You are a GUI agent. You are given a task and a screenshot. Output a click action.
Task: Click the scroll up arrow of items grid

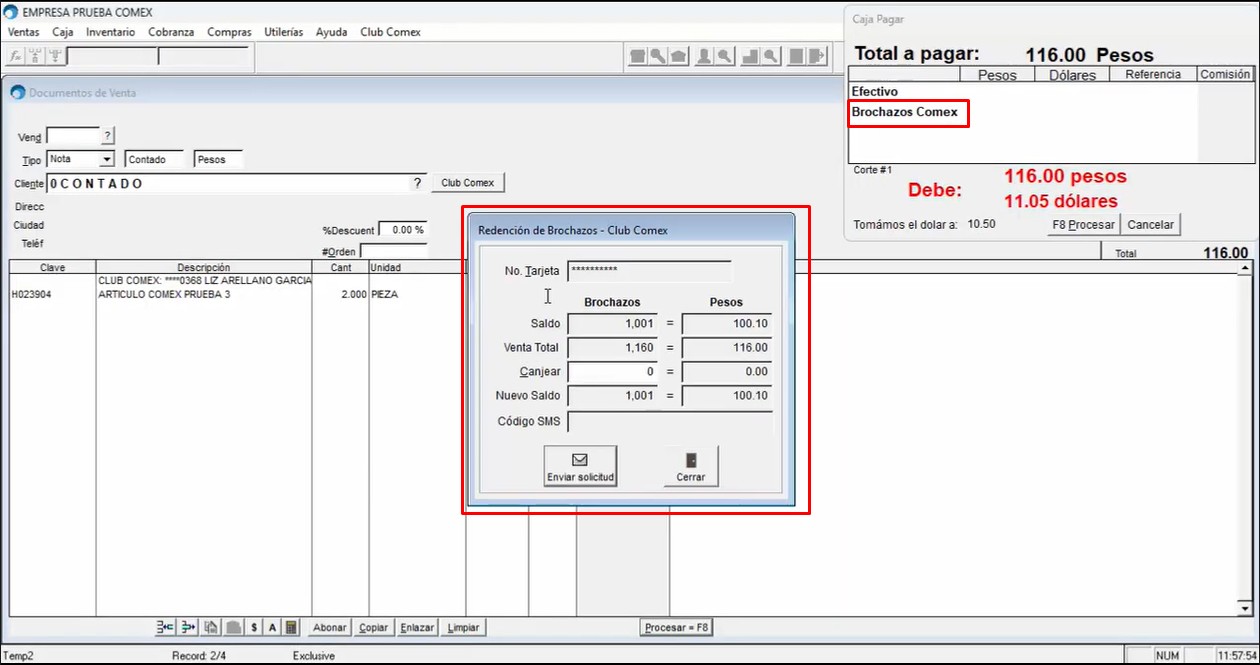coord(1245,269)
